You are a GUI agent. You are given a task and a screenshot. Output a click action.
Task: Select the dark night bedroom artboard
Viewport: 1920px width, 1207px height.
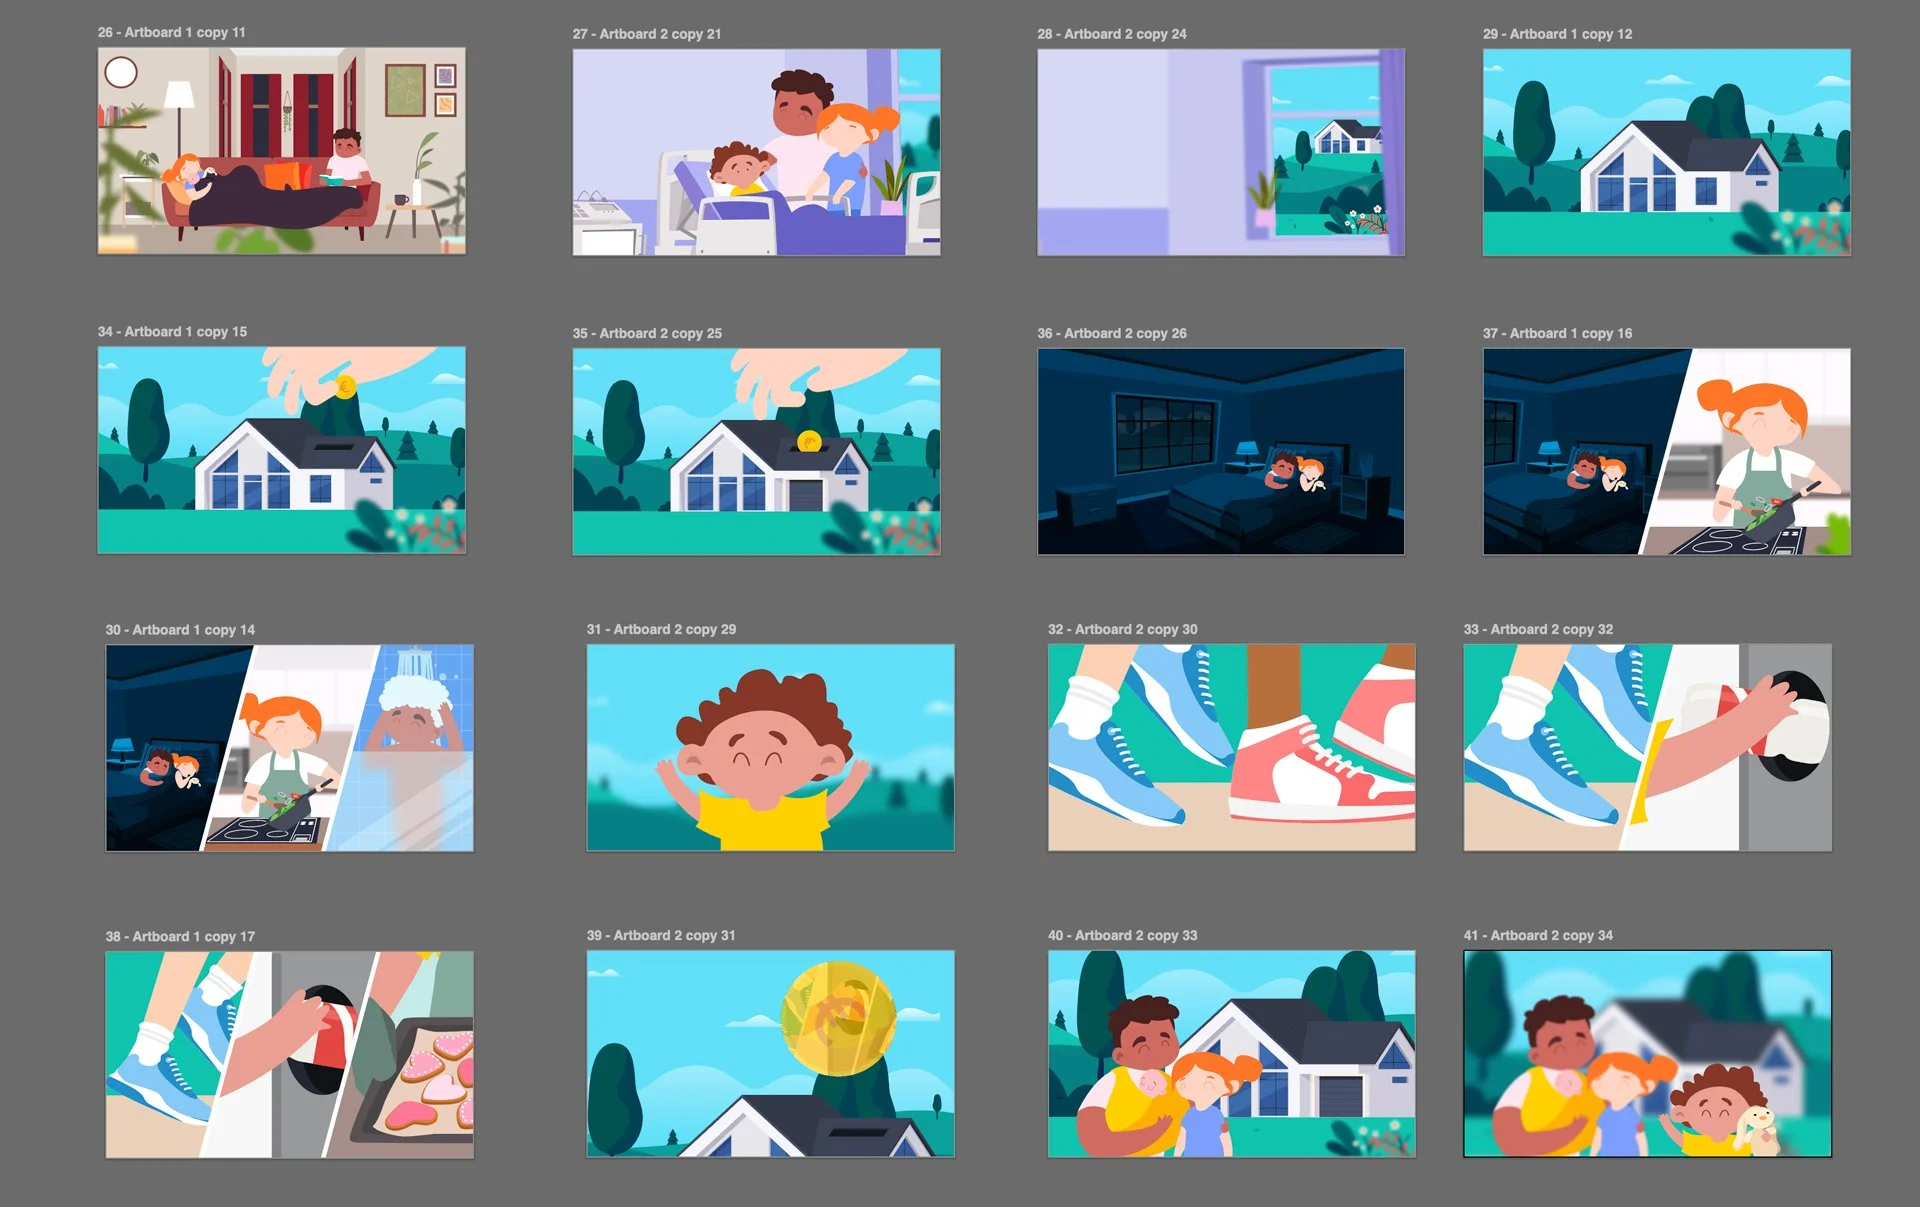[1220, 451]
